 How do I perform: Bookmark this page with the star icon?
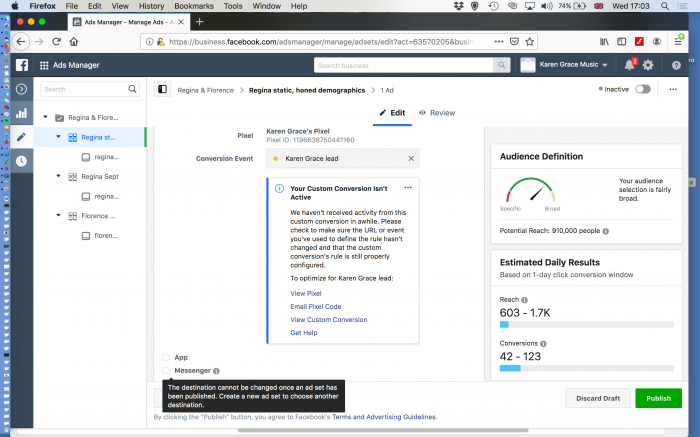click(529, 42)
